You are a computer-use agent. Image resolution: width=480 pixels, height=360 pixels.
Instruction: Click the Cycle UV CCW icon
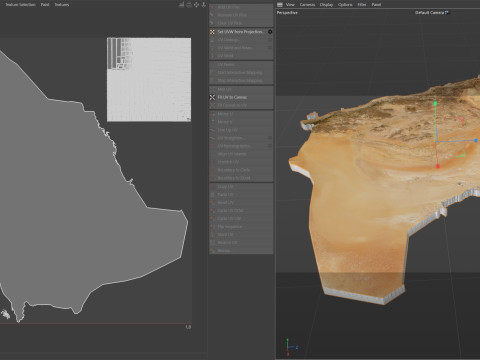point(212,211)
